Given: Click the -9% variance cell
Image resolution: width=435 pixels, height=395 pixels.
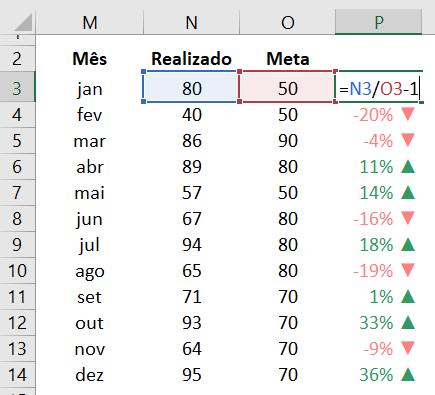Looking at the screenshot, I should (379, 349).
